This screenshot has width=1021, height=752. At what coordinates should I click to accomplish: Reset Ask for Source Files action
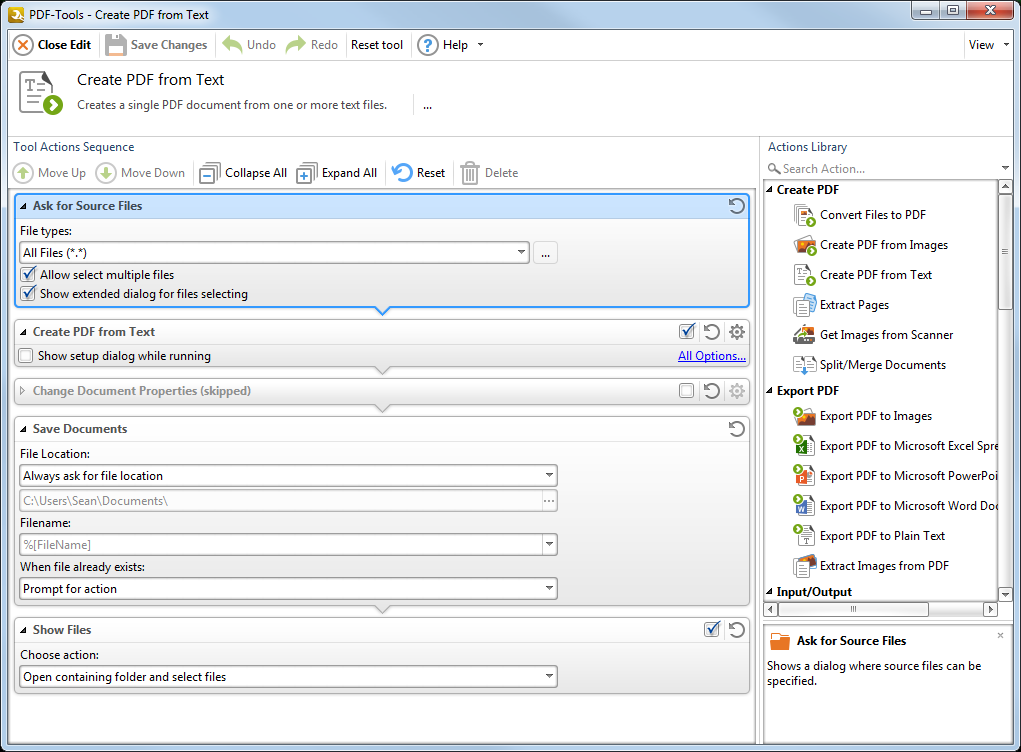coord(736,206)
